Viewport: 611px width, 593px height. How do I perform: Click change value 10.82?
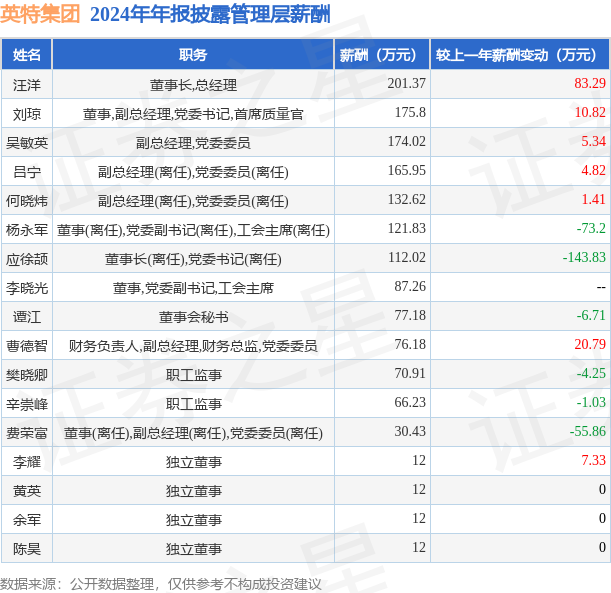click(x=590, y=112)
